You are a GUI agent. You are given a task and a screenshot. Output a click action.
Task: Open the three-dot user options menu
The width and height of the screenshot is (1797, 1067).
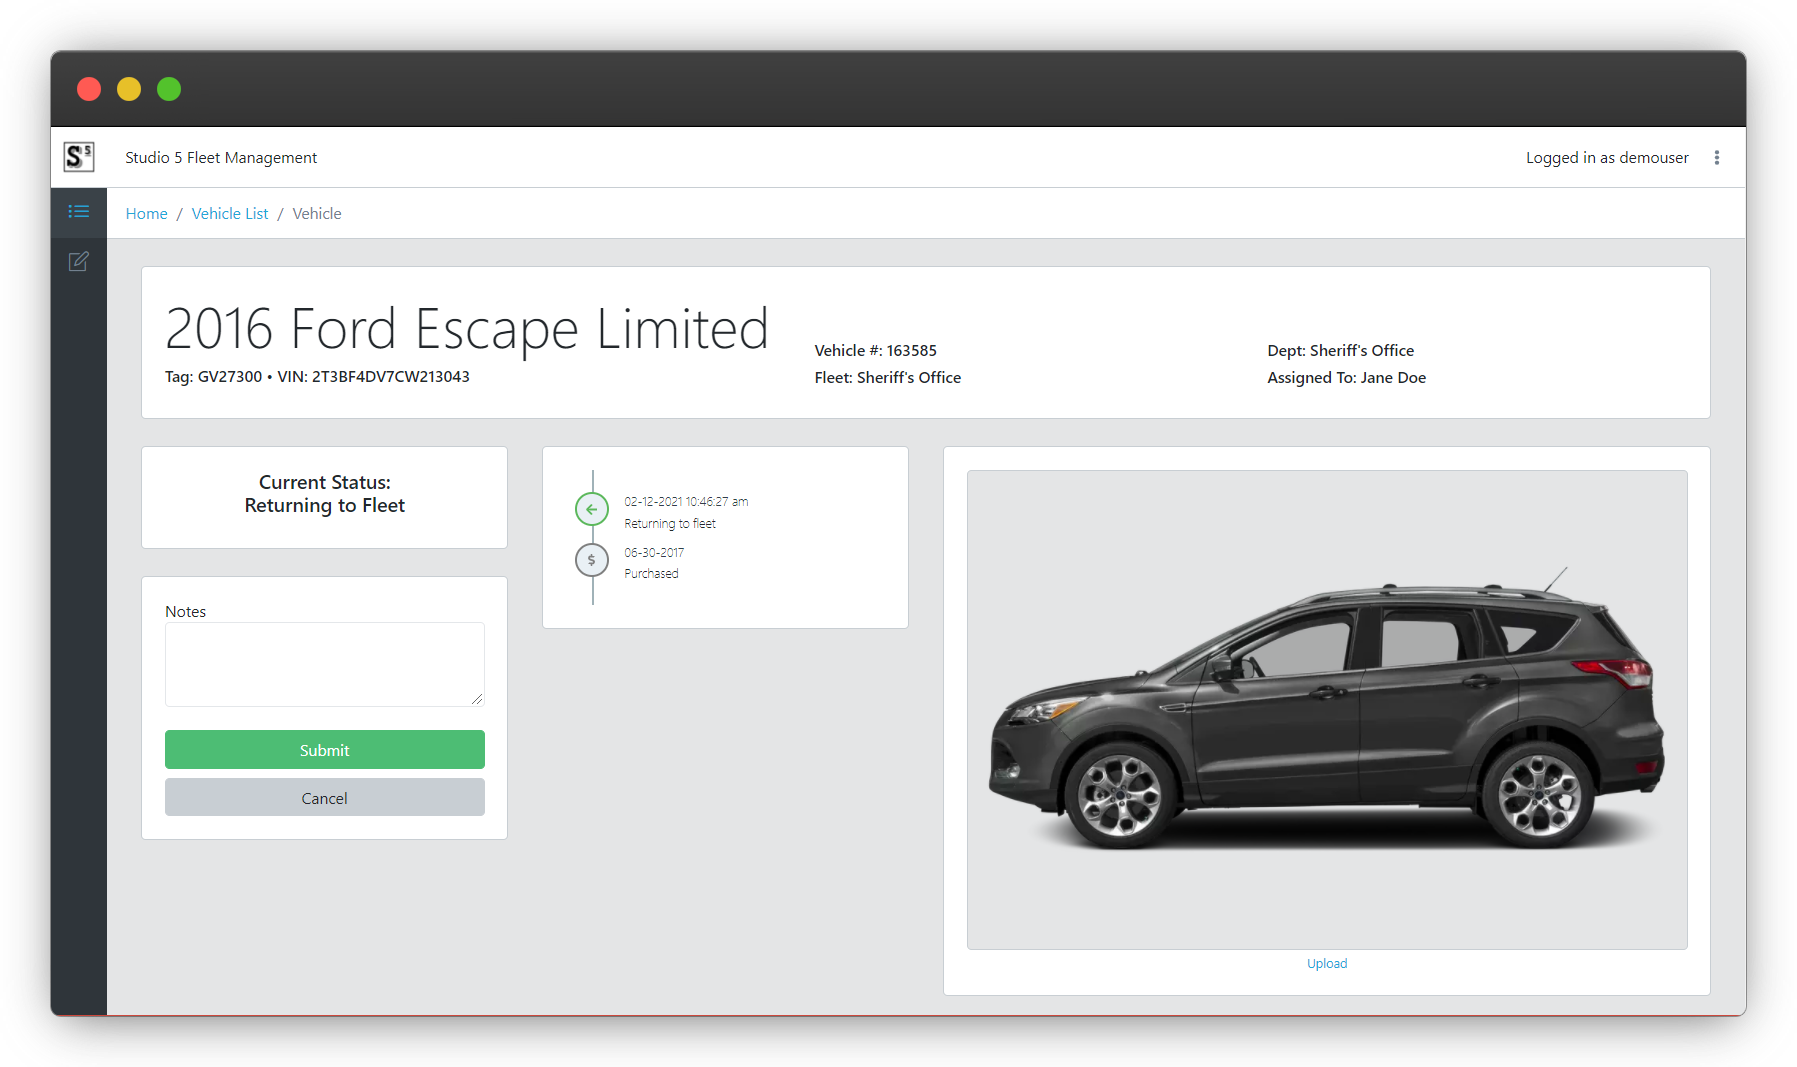(x=1716, y=158)
